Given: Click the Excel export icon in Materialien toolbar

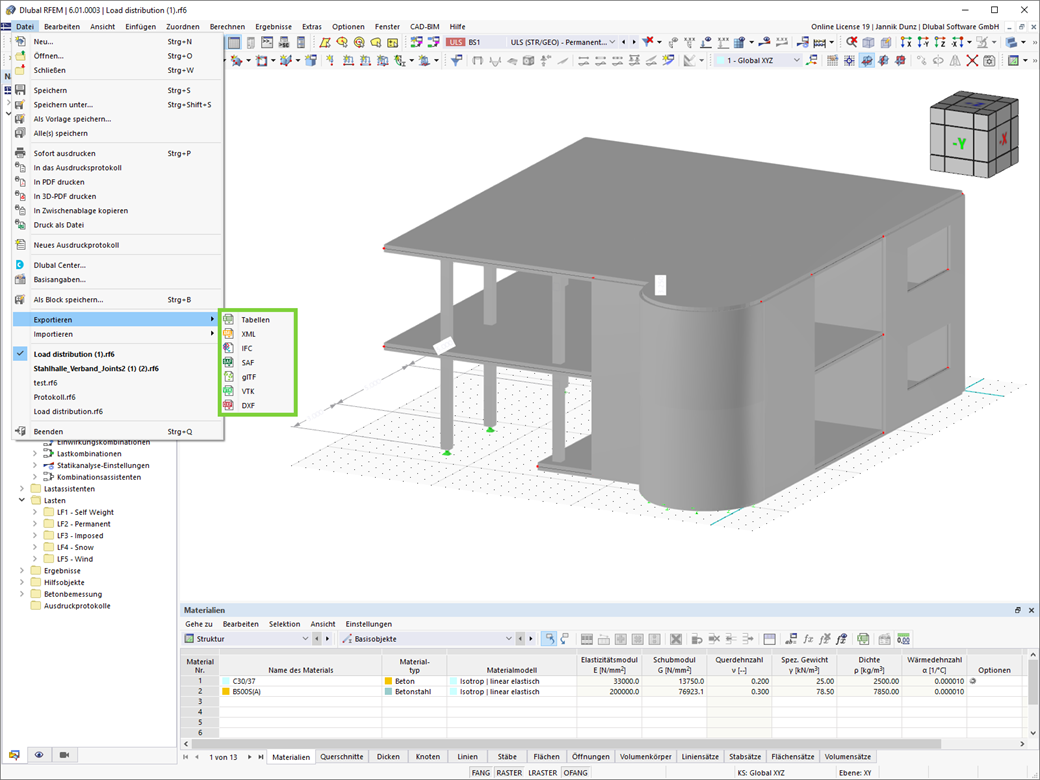Looking at the screenshot, I should coord(863,639).
